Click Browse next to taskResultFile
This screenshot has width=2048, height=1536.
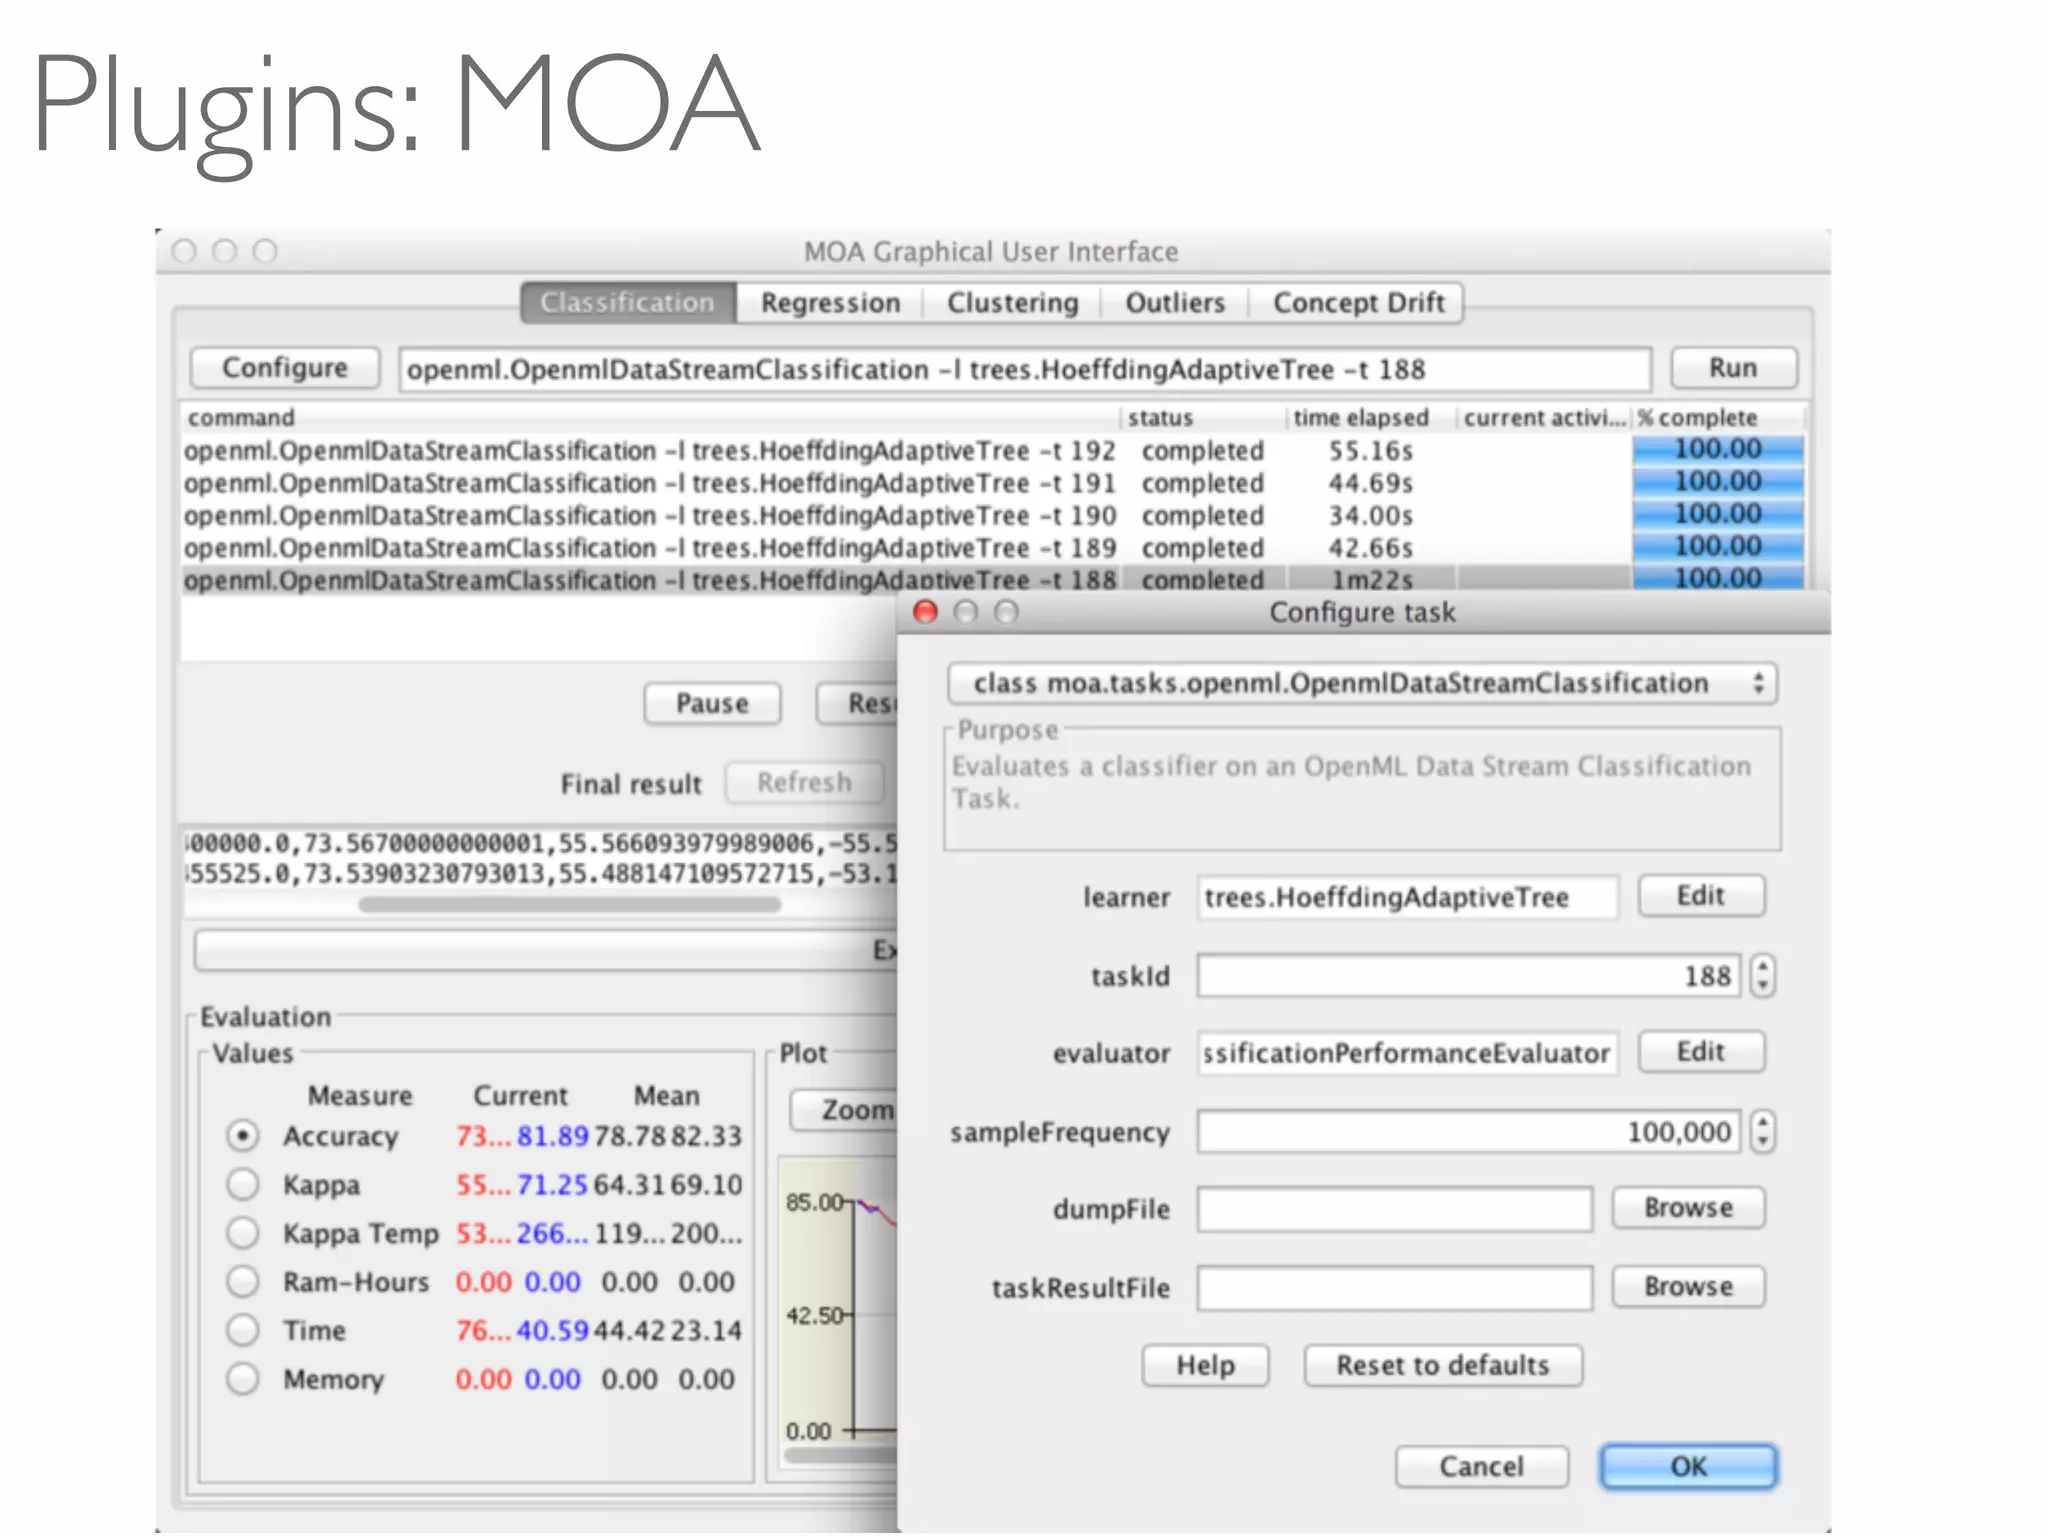click(1689, 1287)
